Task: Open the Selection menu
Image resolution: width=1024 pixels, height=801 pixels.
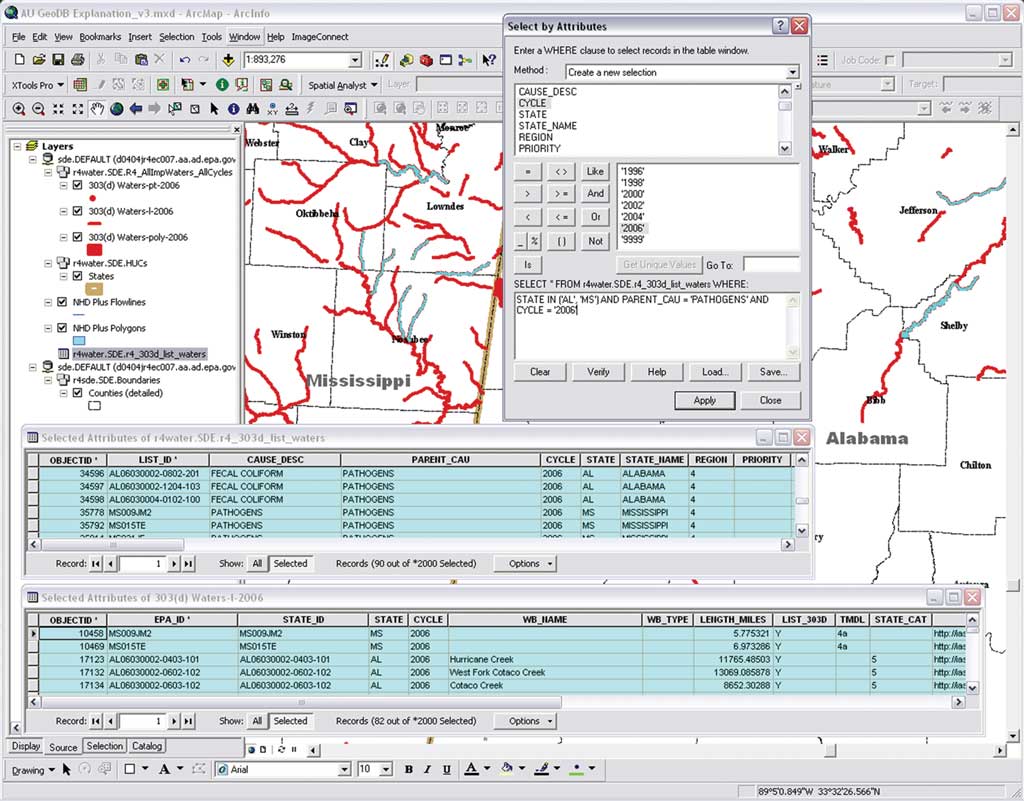Action: [x=176, y=37]
